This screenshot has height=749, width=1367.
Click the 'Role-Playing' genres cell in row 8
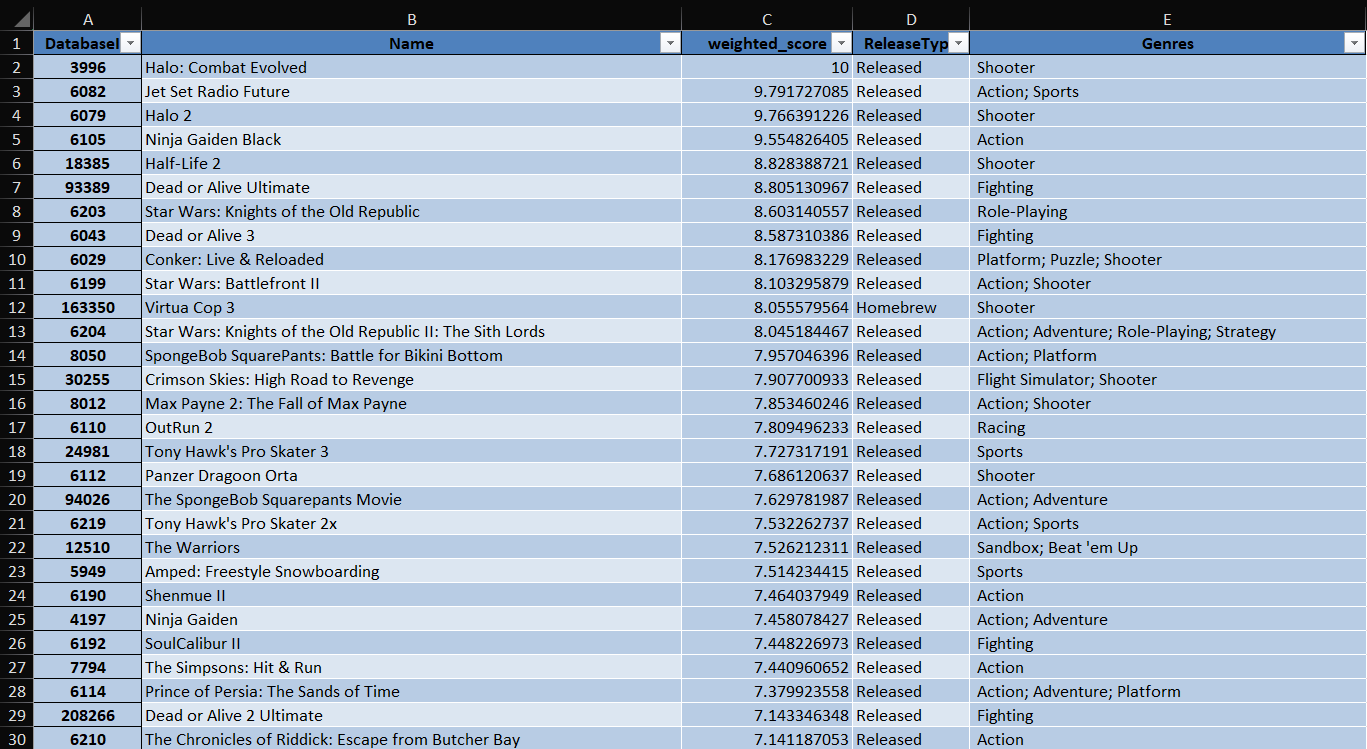tap(1167, 211)
